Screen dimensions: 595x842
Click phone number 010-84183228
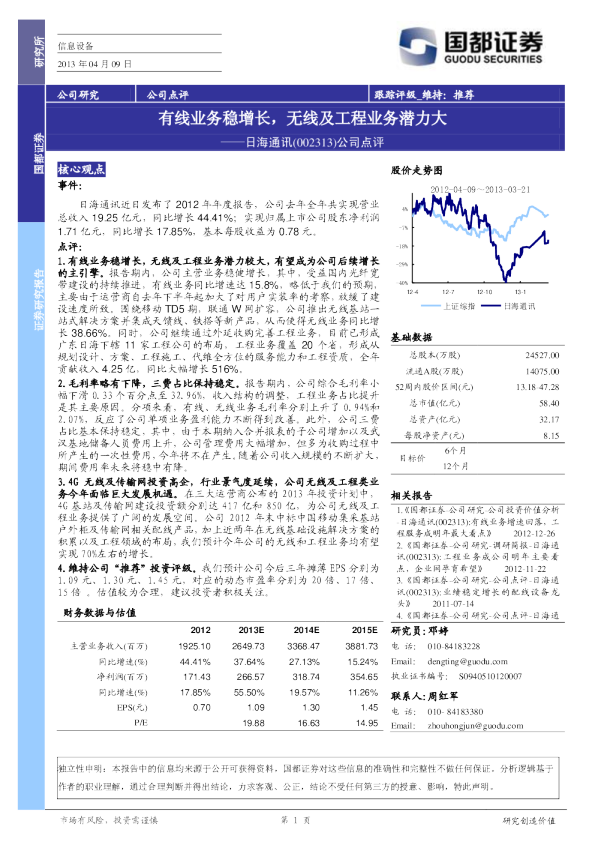[454, 647]
